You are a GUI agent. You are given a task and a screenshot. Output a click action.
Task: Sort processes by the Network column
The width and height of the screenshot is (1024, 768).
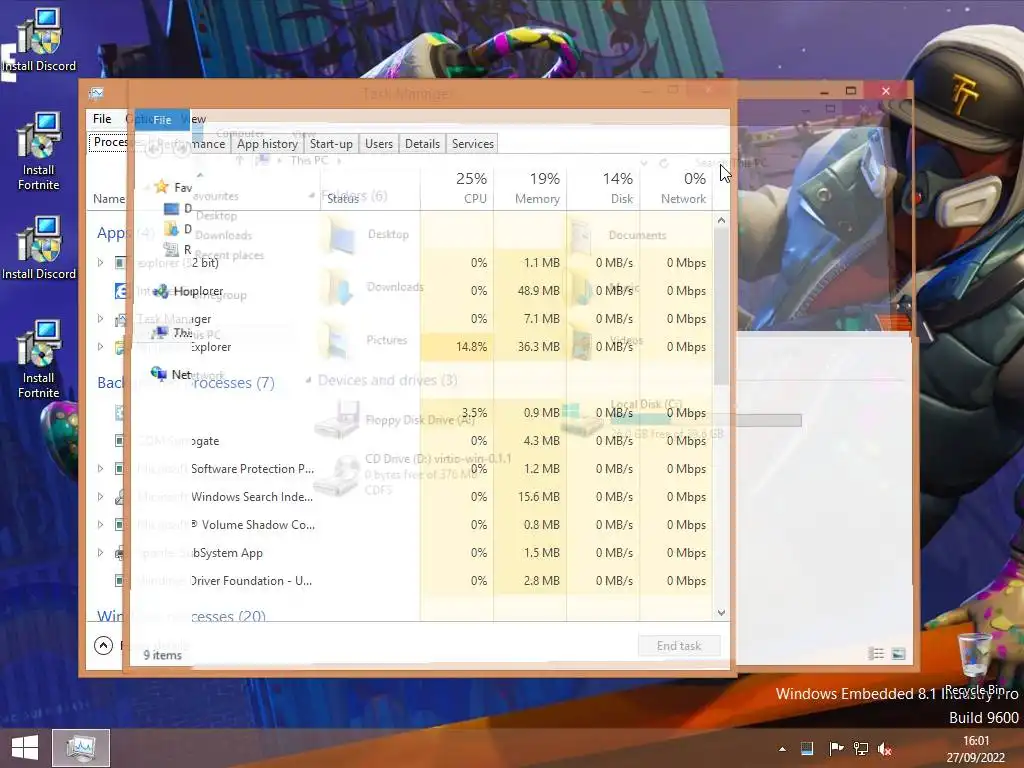pyautogui.click(x=677, y=187)
